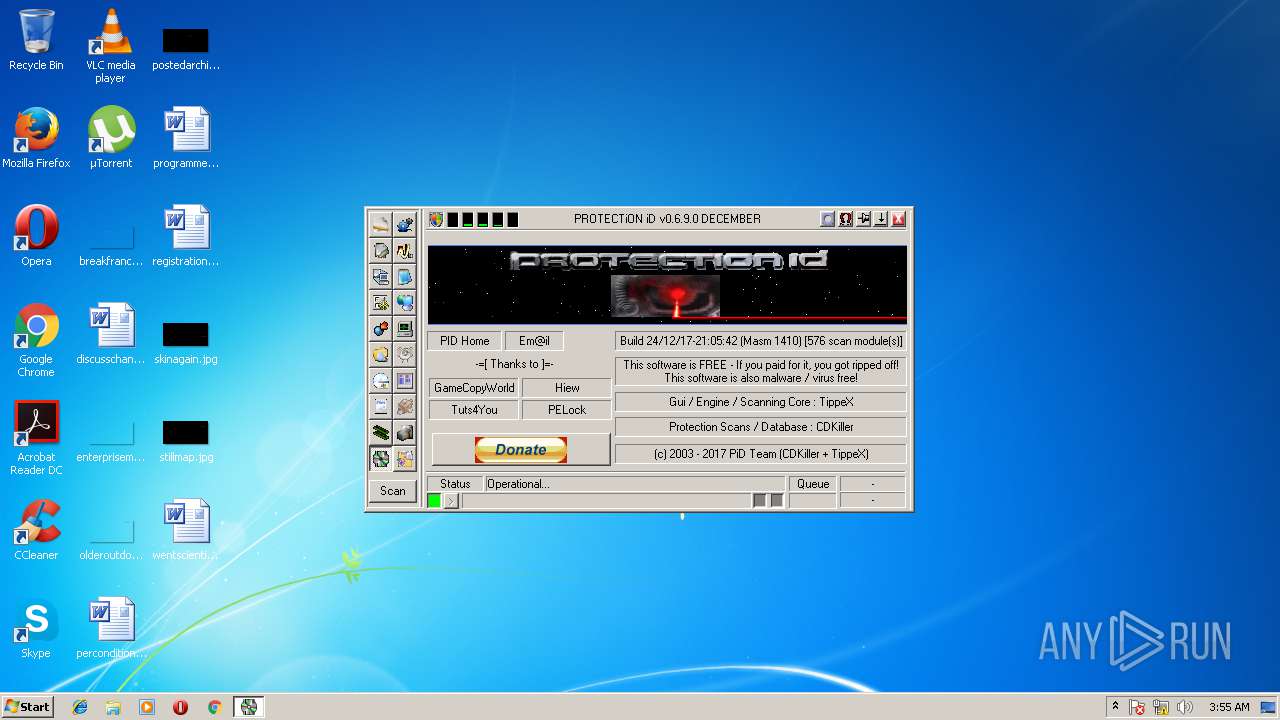Select the VLC media player desktop icon
Image resolution: width=1280 pixels, height=720 pixels.
pos(110,46)
